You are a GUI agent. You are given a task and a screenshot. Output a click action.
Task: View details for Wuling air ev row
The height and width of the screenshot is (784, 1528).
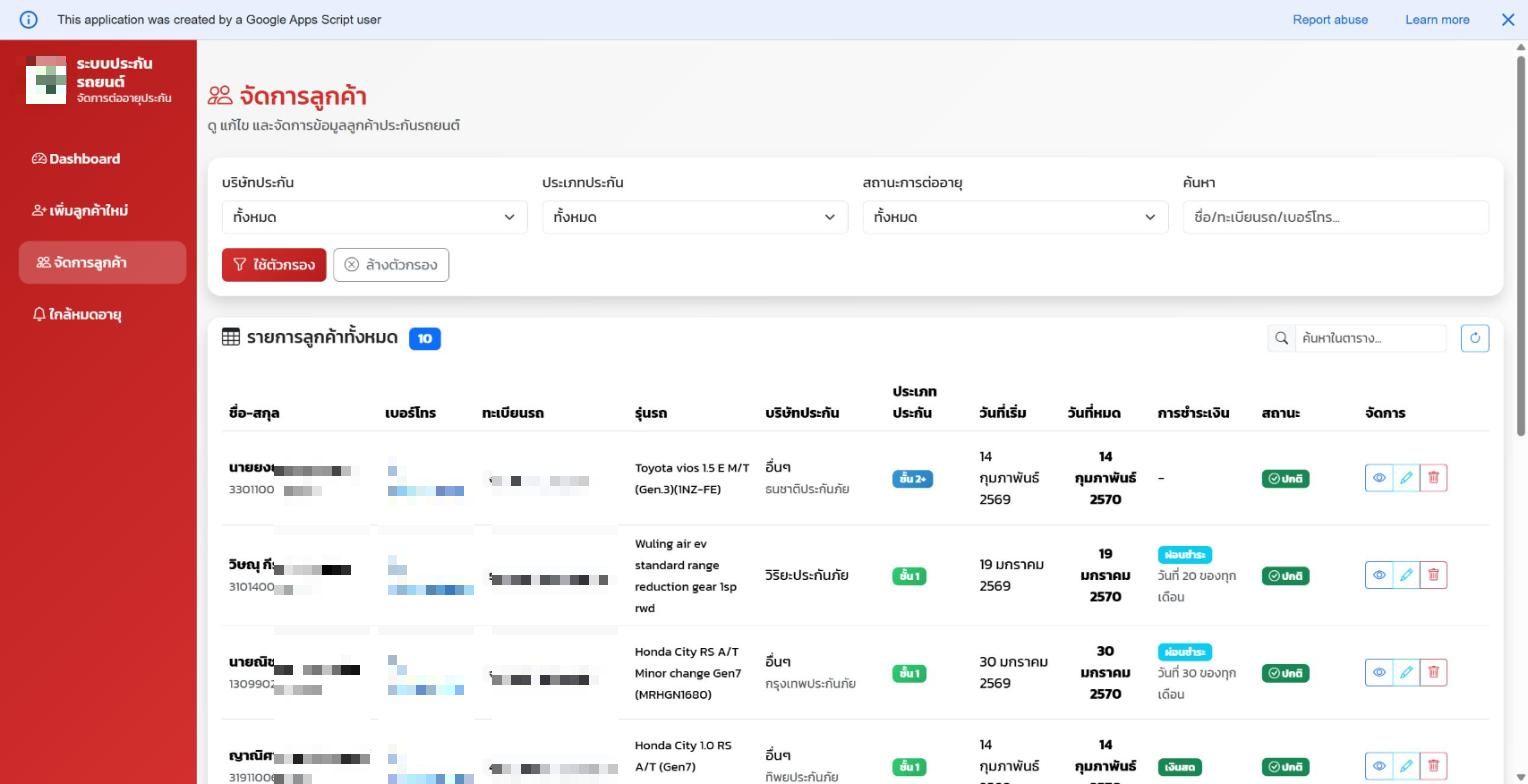coord(1378,575)
